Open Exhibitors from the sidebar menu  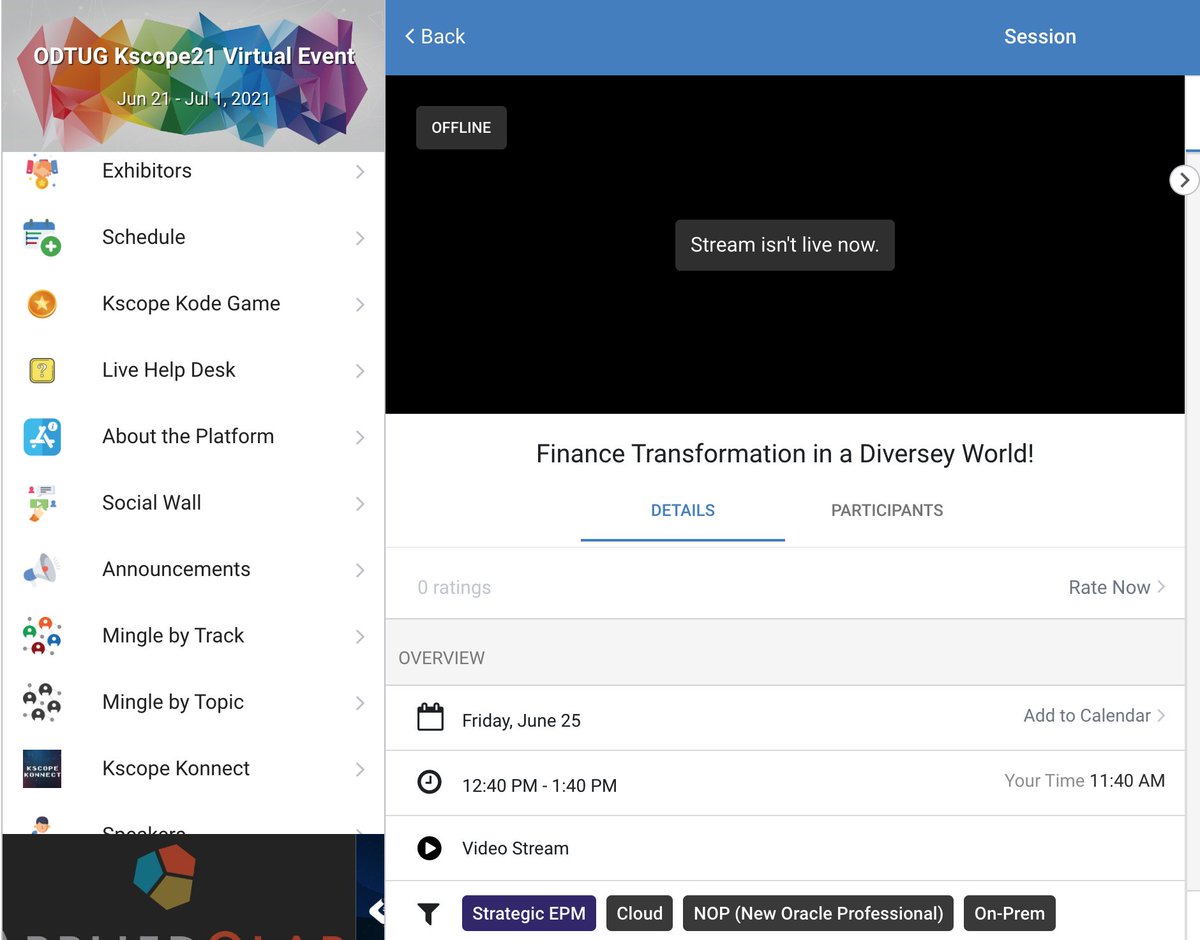click(x=193, y=171)
